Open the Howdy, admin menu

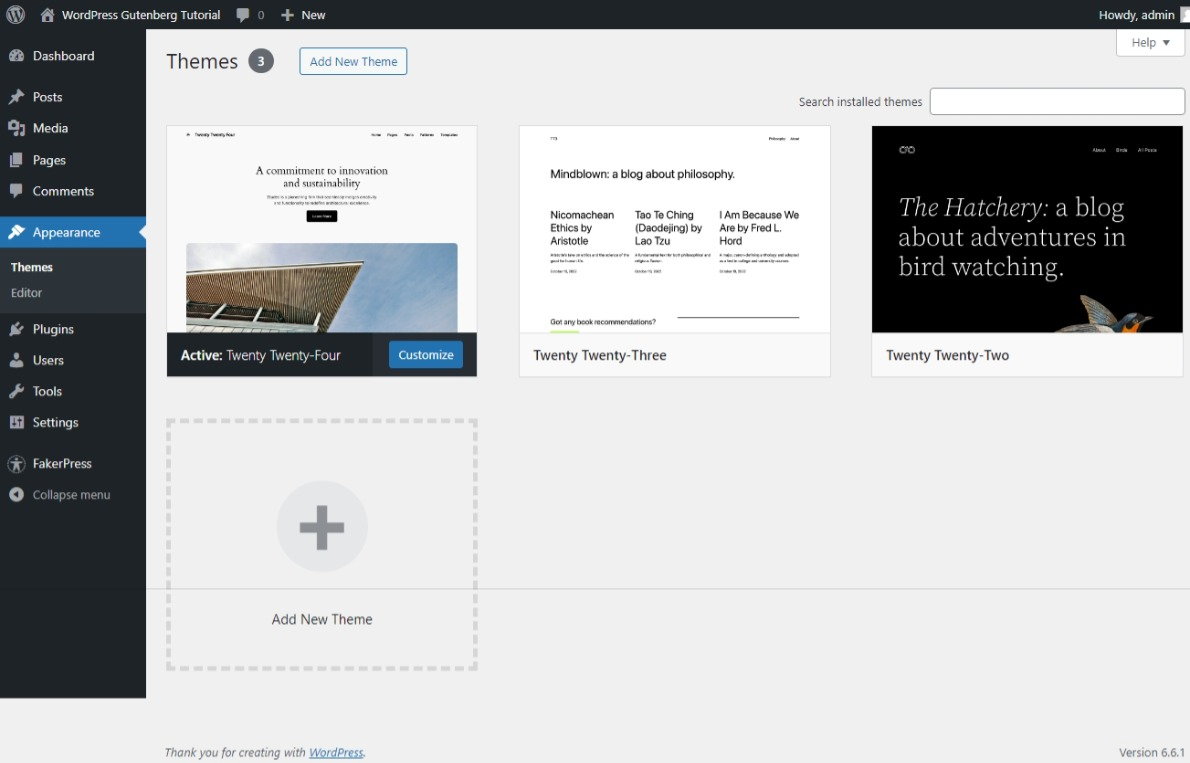[x=1135, y=14]
